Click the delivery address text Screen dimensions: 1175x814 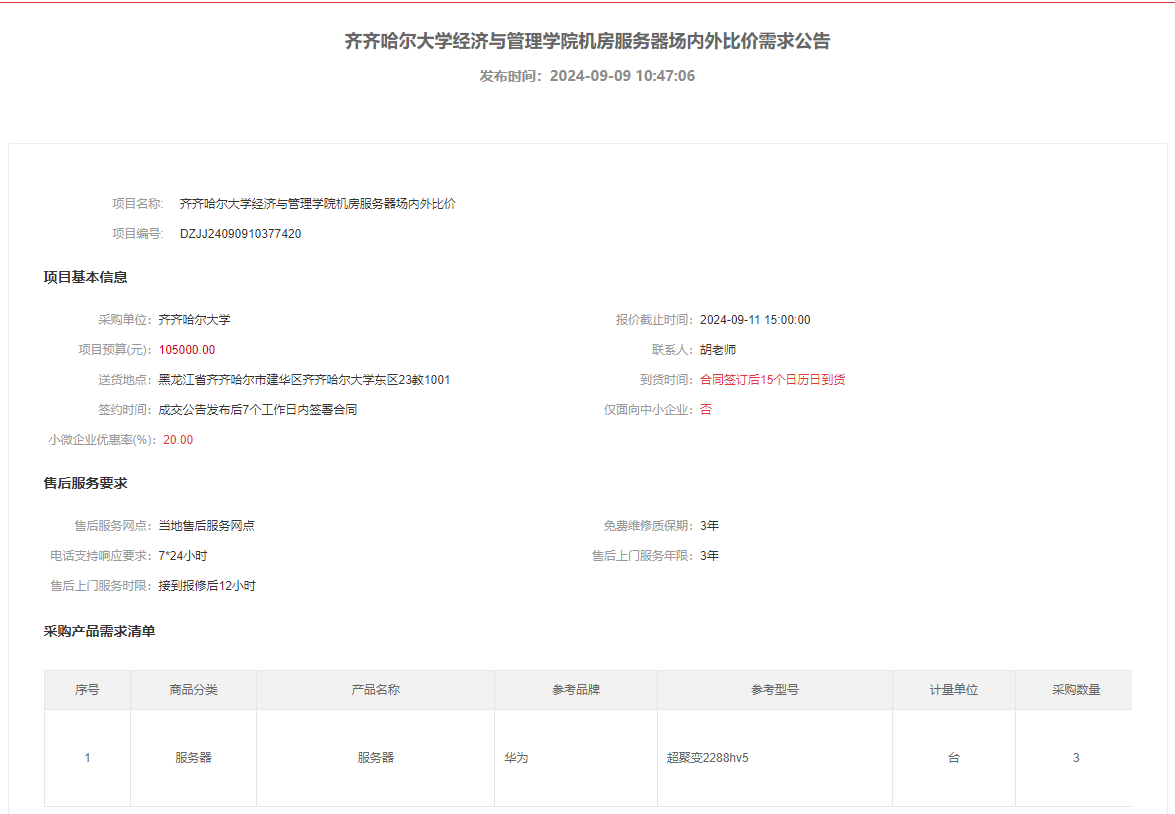click(304, 380)
